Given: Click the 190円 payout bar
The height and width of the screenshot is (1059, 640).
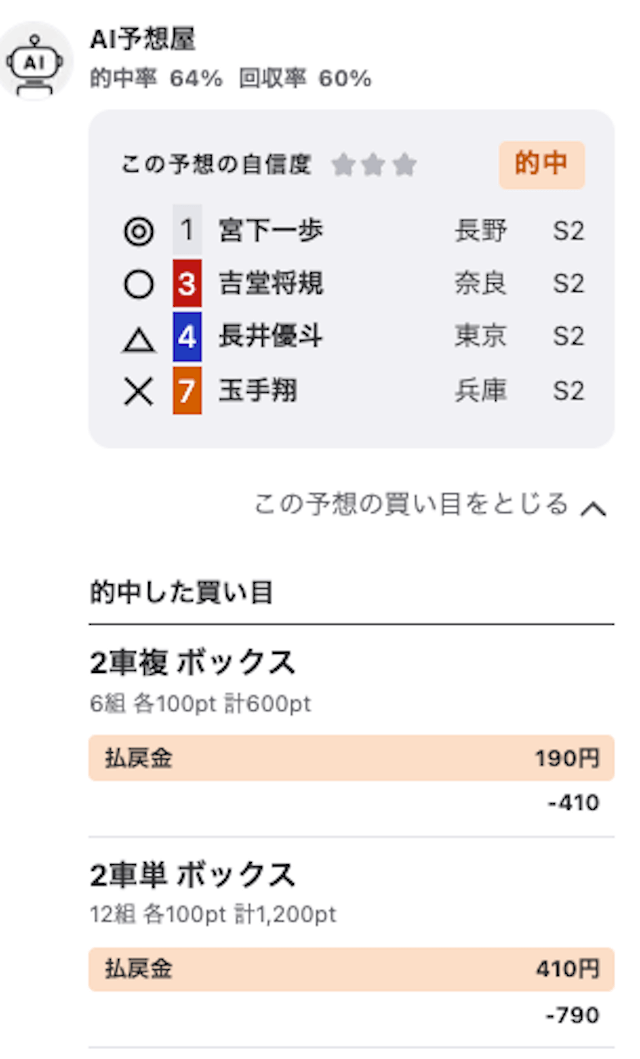Looking at the screenshot, I should (x=351, y=758).
